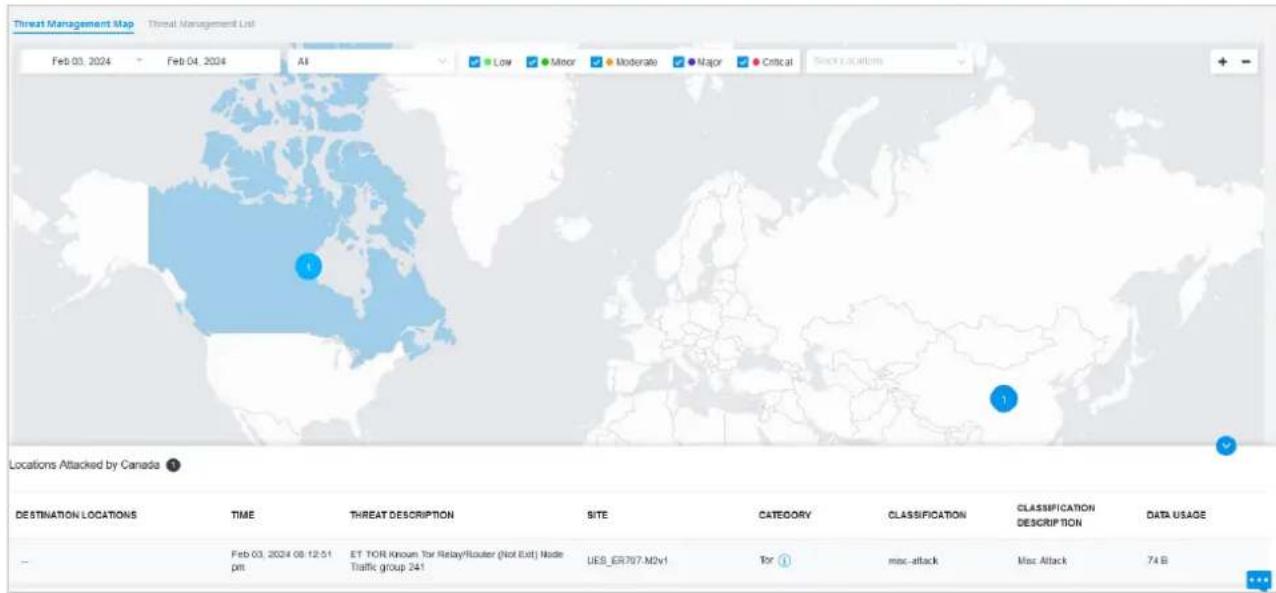This screenshot has height=593, width=1276.
Task: Click the CATEGORY column header
Action: [785, 515]
